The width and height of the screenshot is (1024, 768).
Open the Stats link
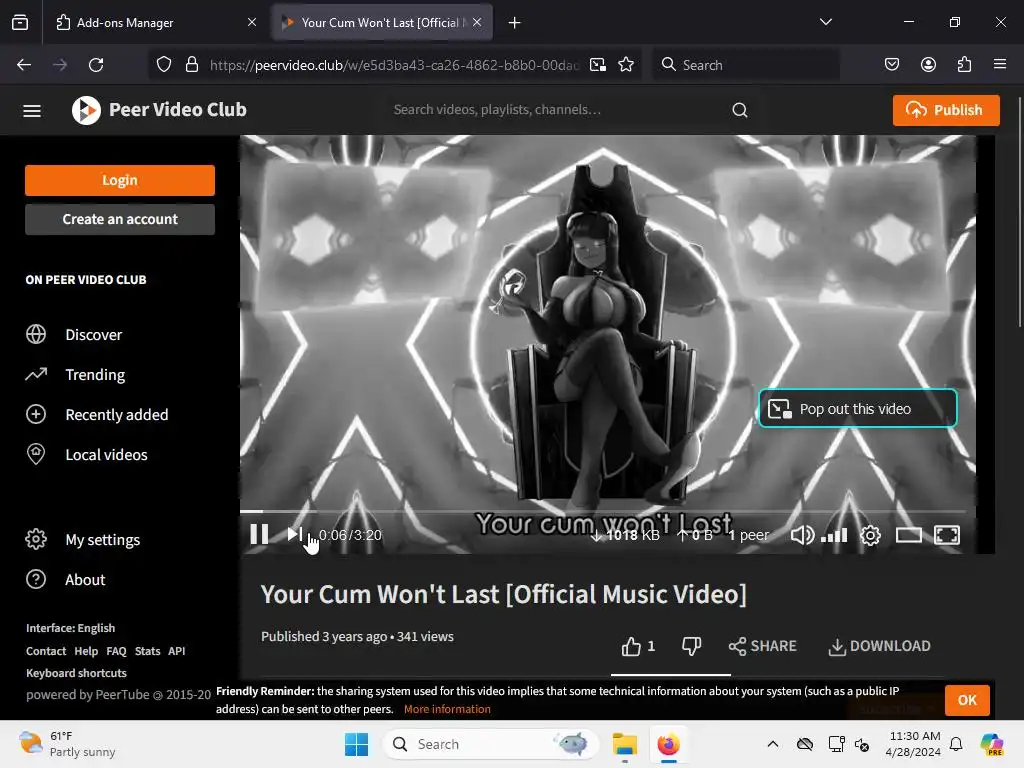148,651
